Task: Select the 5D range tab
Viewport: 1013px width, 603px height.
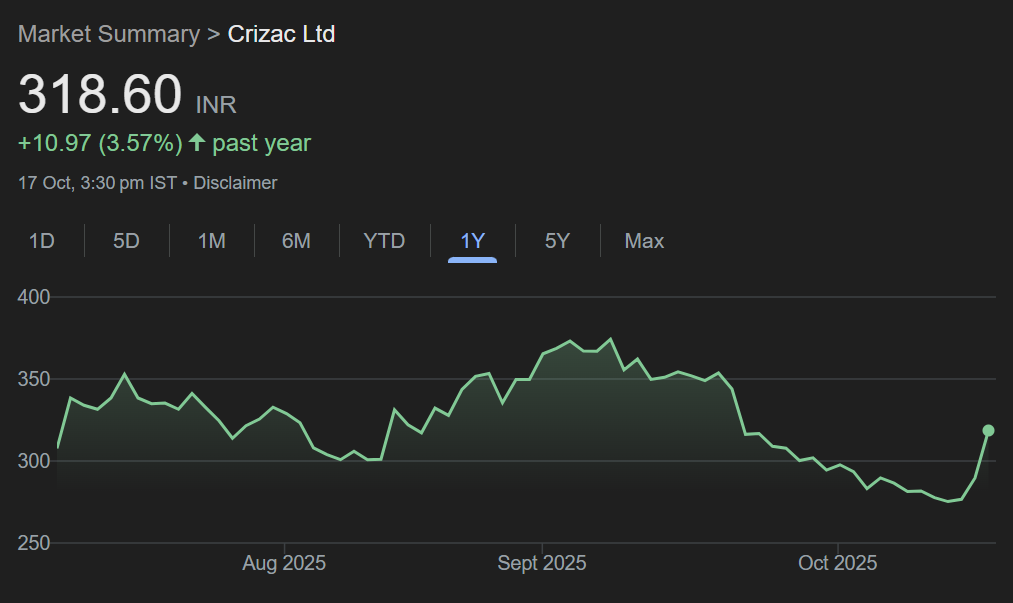Action: point(126,241)
